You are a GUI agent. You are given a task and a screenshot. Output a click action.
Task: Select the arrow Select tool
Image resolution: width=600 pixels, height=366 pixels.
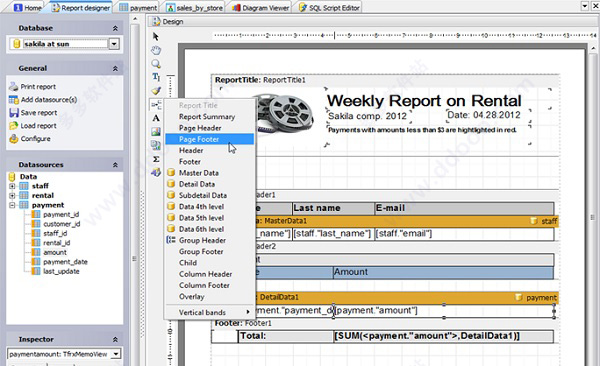click(x=155, y=36)
